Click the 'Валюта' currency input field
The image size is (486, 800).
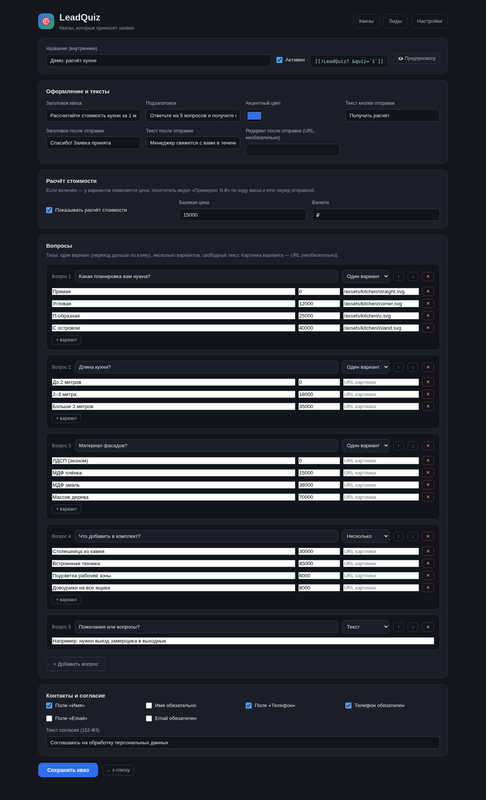coord(376,215)
